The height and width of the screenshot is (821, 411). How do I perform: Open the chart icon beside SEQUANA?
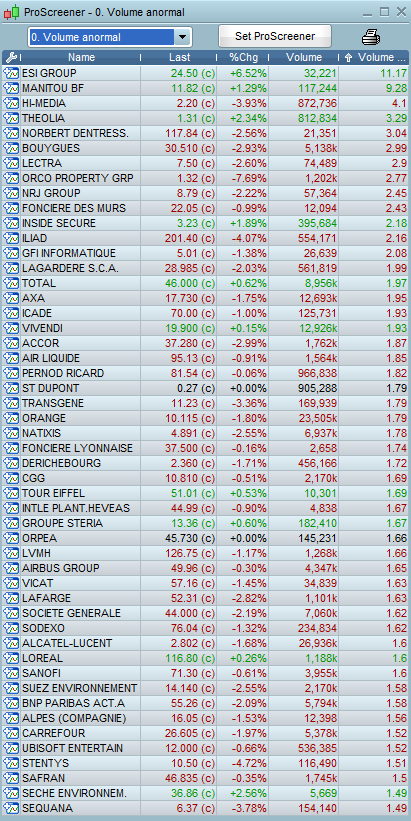click(11, 808)
